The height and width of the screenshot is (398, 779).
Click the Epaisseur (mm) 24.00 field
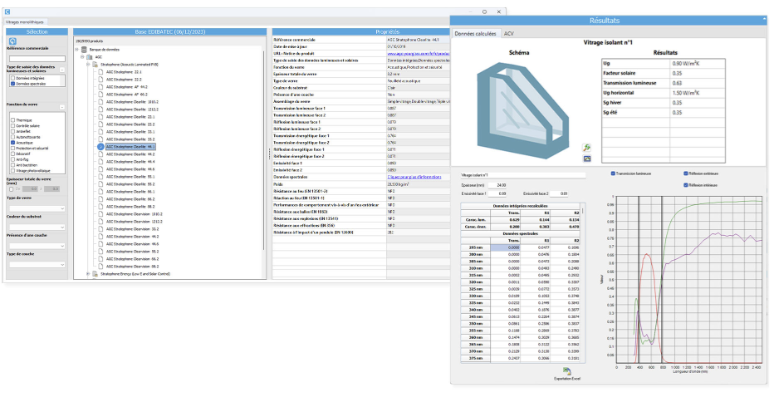[x=497, y=185]
